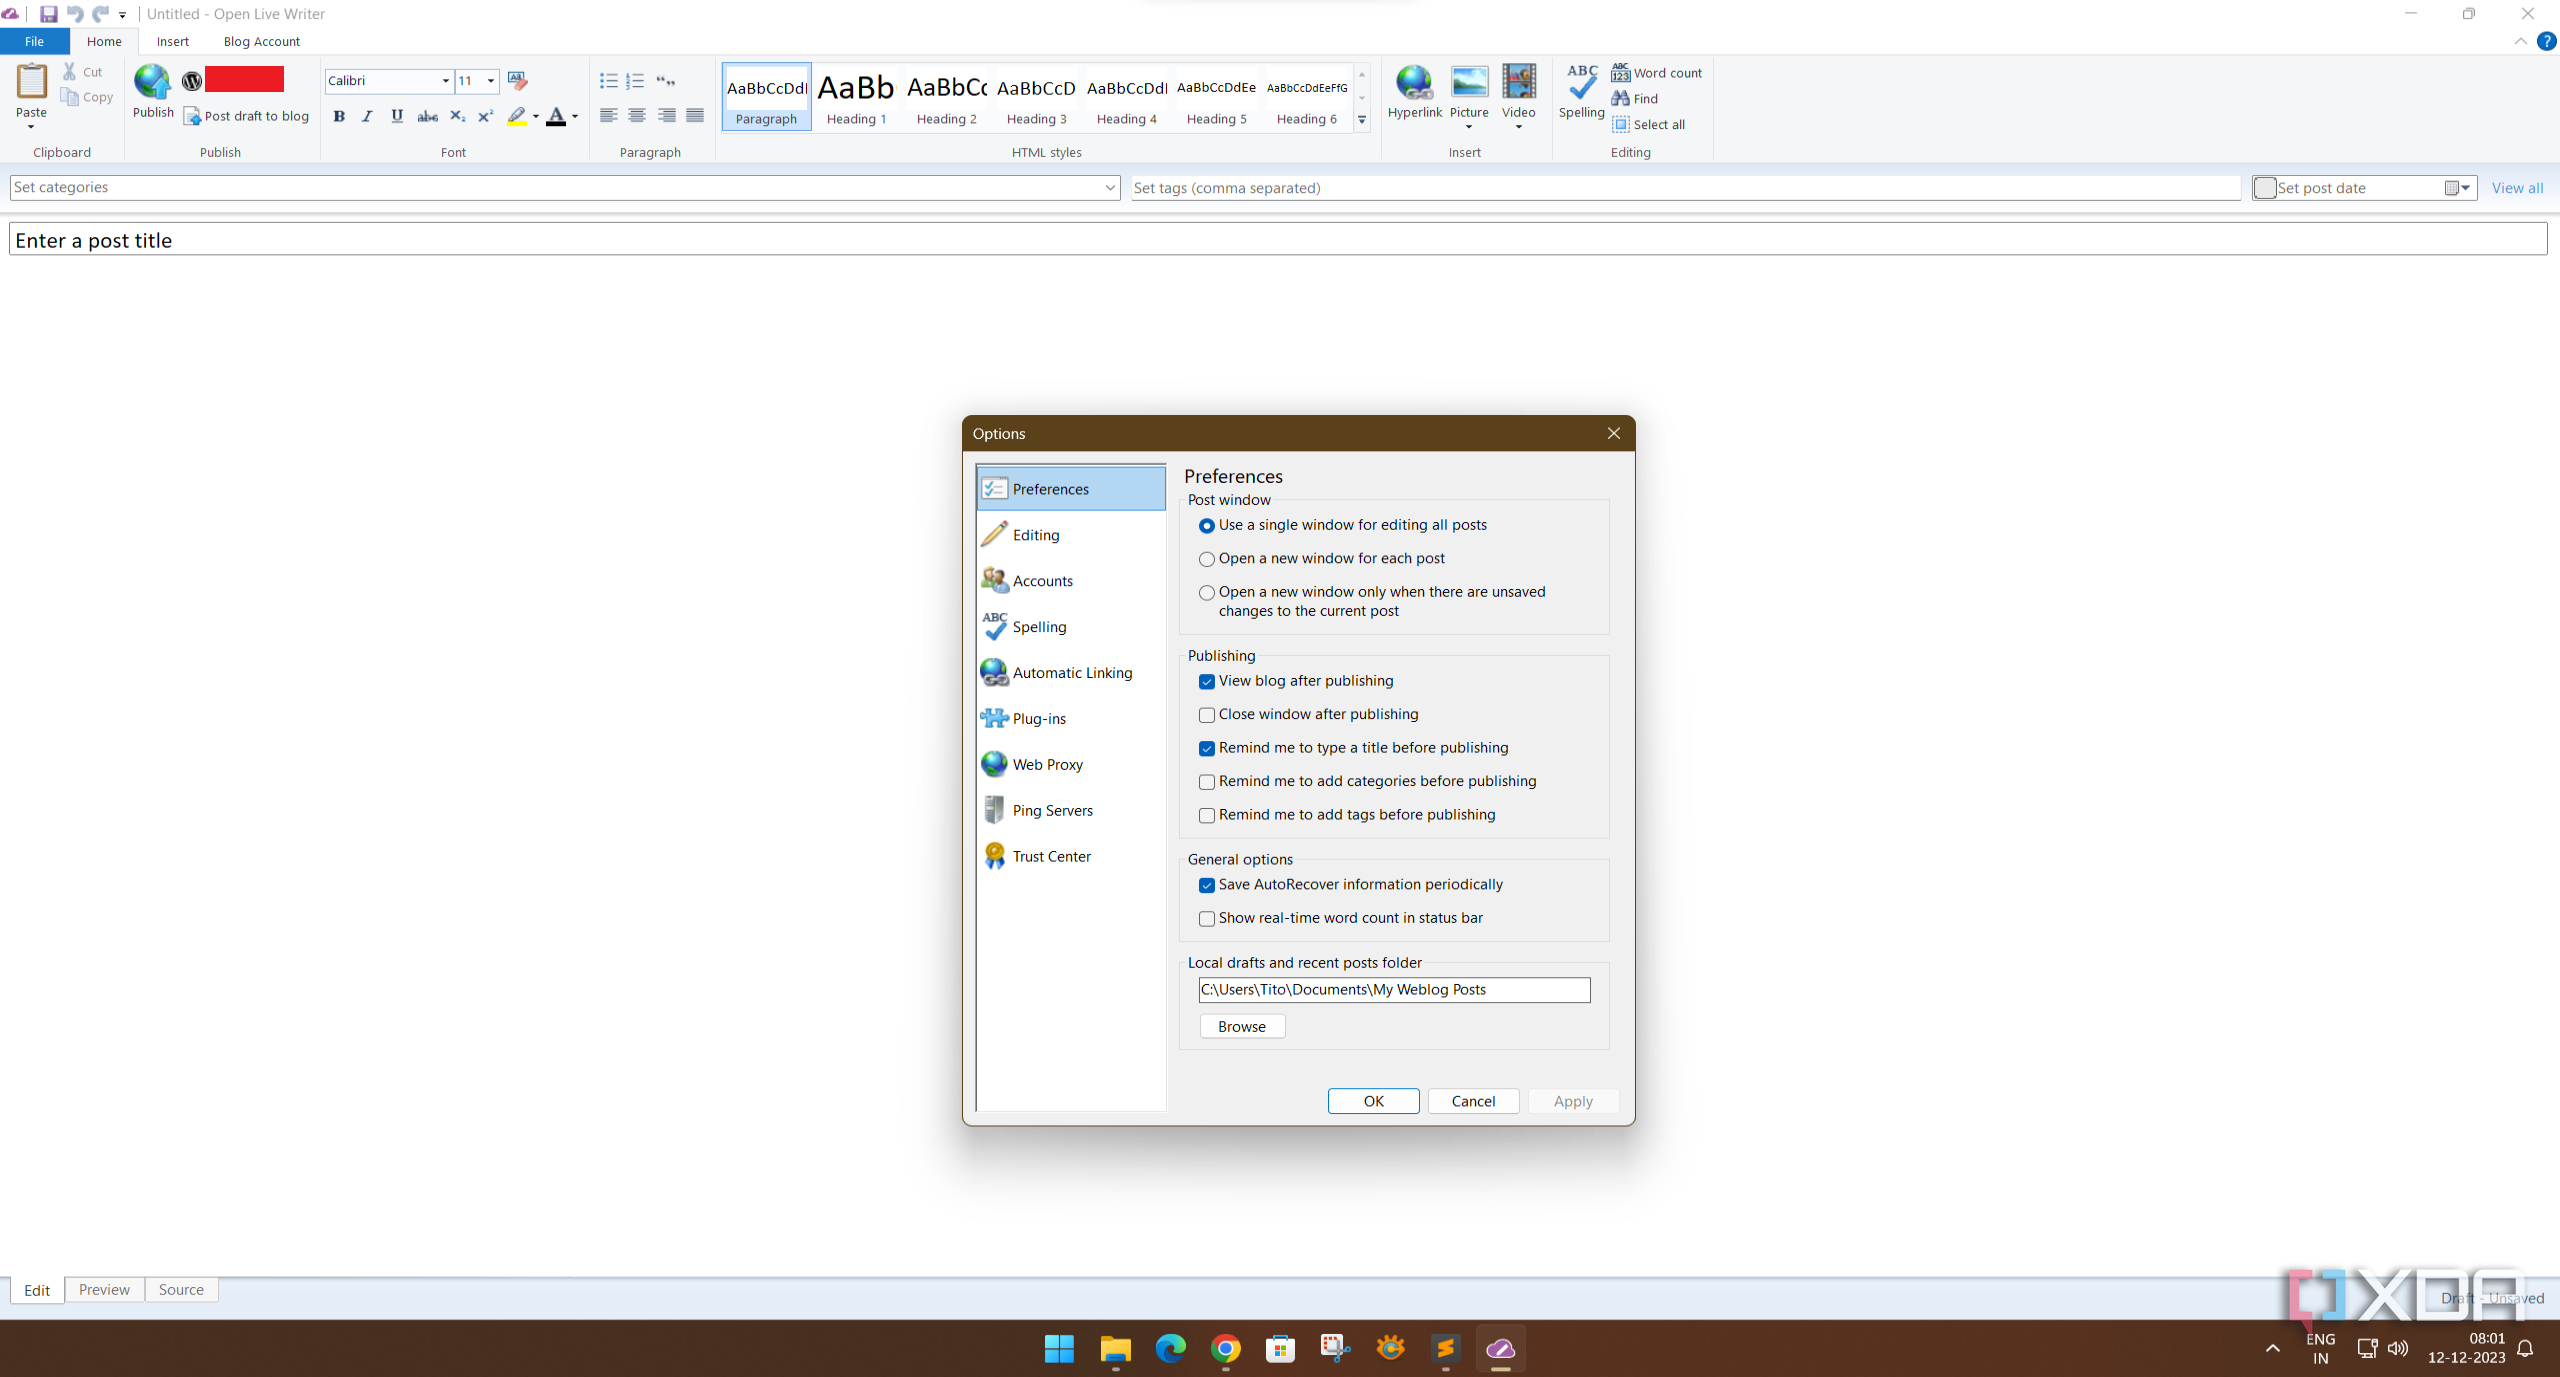Center align text
2560x1377 pixels.
point(636,116)
